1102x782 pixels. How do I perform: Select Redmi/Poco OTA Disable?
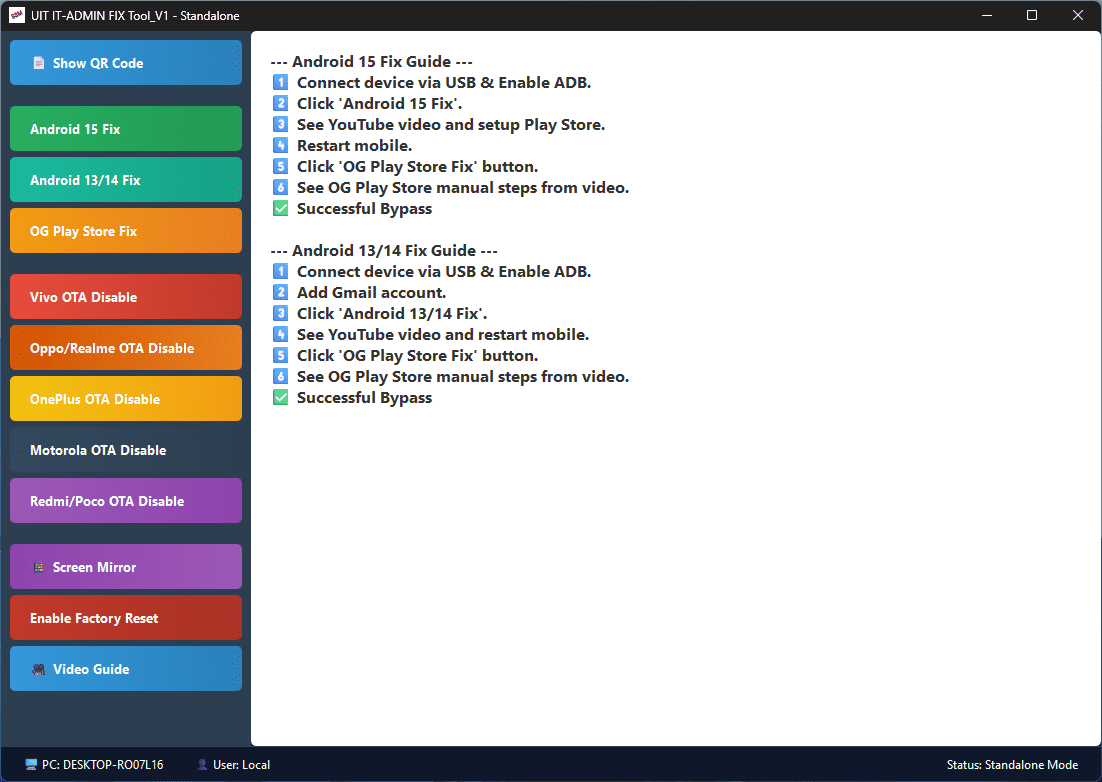tap(126, 501)
